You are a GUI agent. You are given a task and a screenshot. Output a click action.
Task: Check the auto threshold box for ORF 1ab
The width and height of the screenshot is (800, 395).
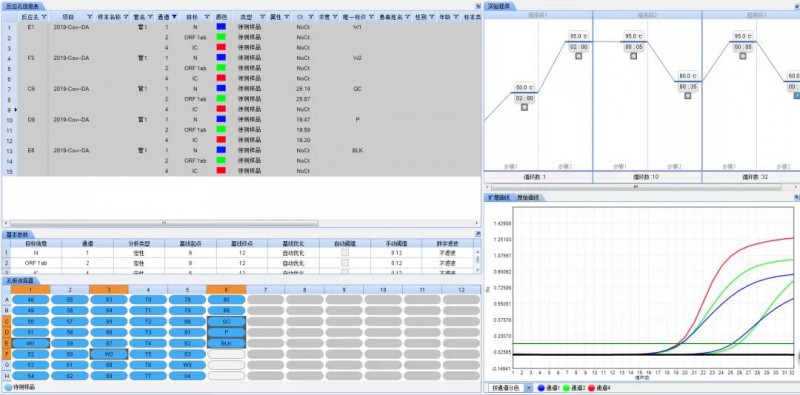coord(345,263)
